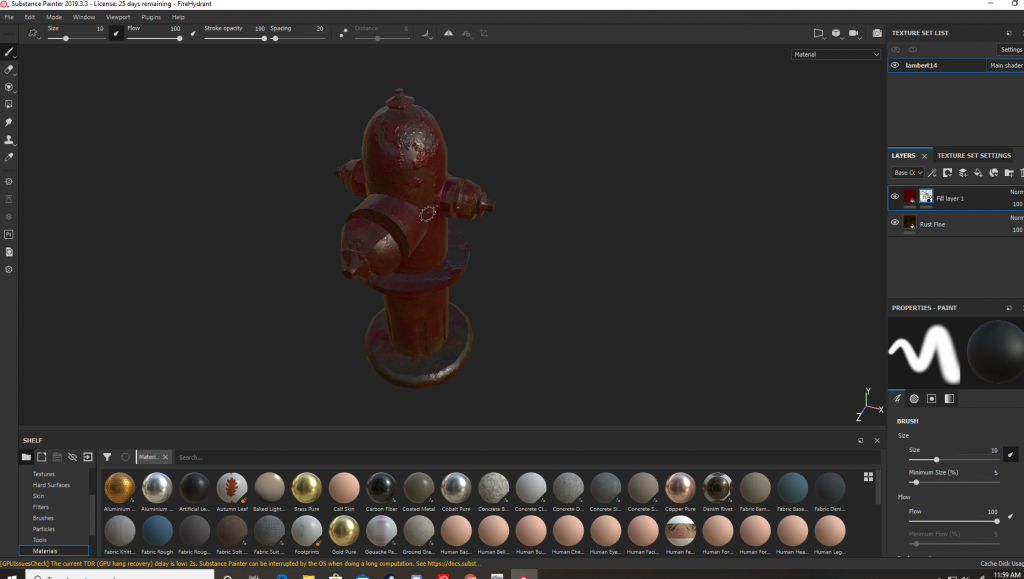Adjust the Minimum Size slider
Image resolution: width=1024 pixels, height=579 pixels.
[954, 482]
